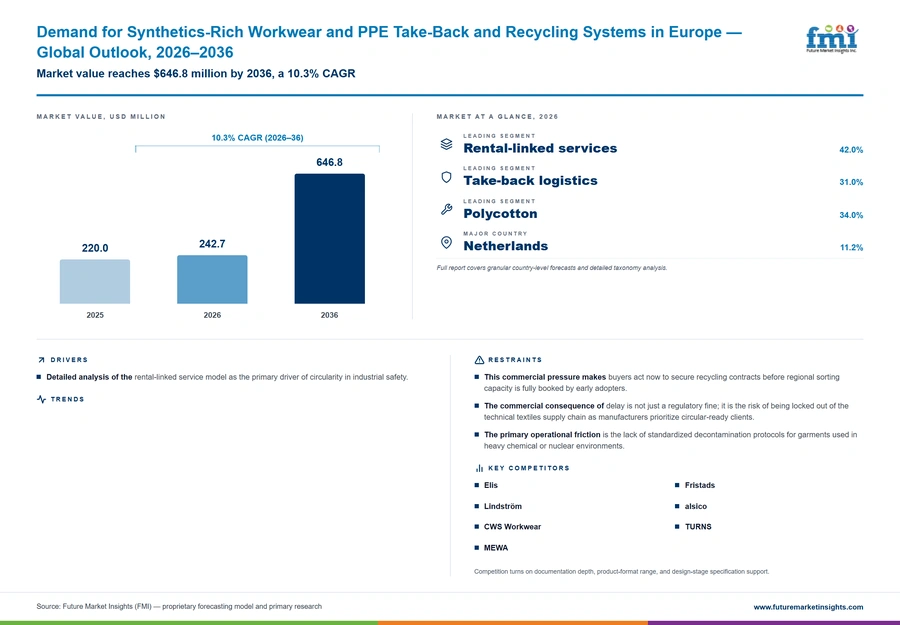Click the pulse icon next to Trends
The width and height of the screenshot is (900, 625).
[x=41, y=399]
